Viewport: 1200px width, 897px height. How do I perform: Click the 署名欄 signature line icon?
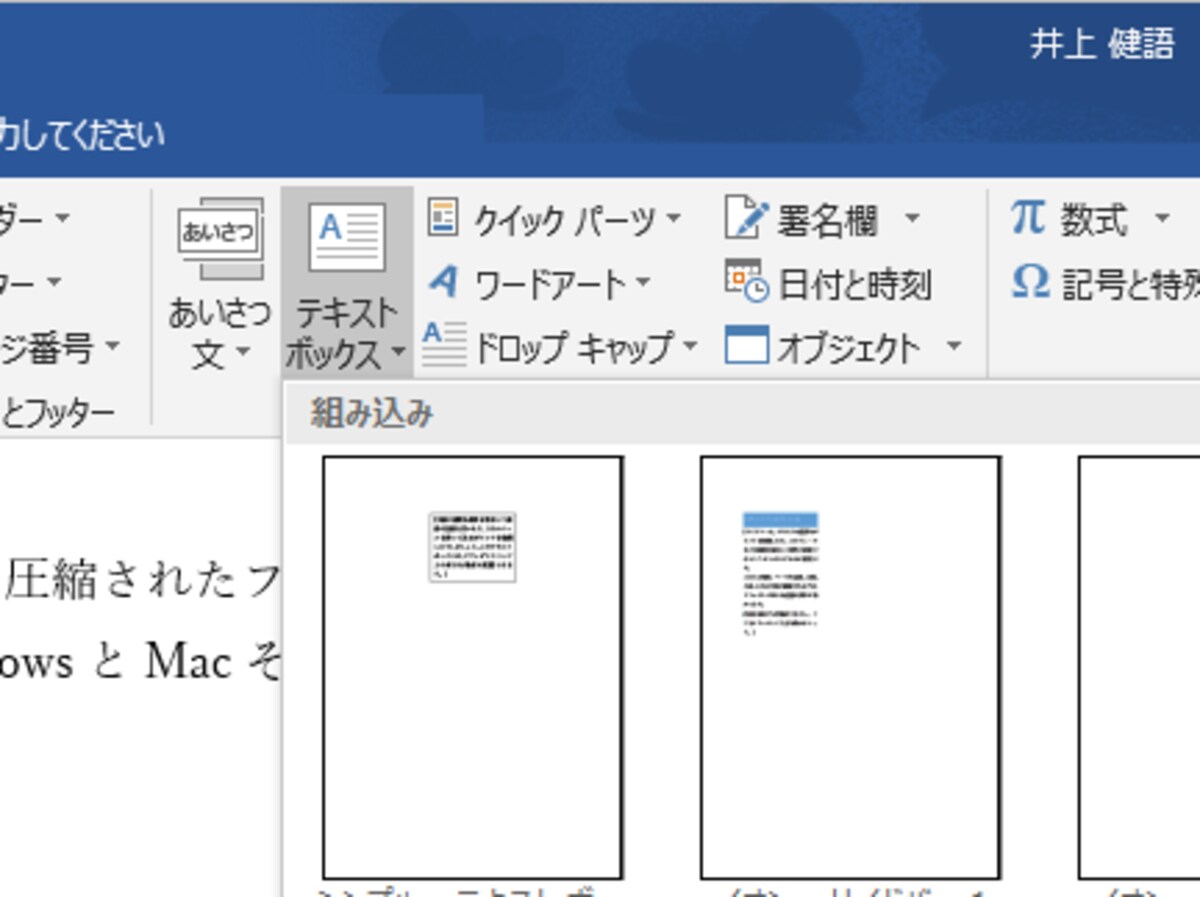pos(746,218)
